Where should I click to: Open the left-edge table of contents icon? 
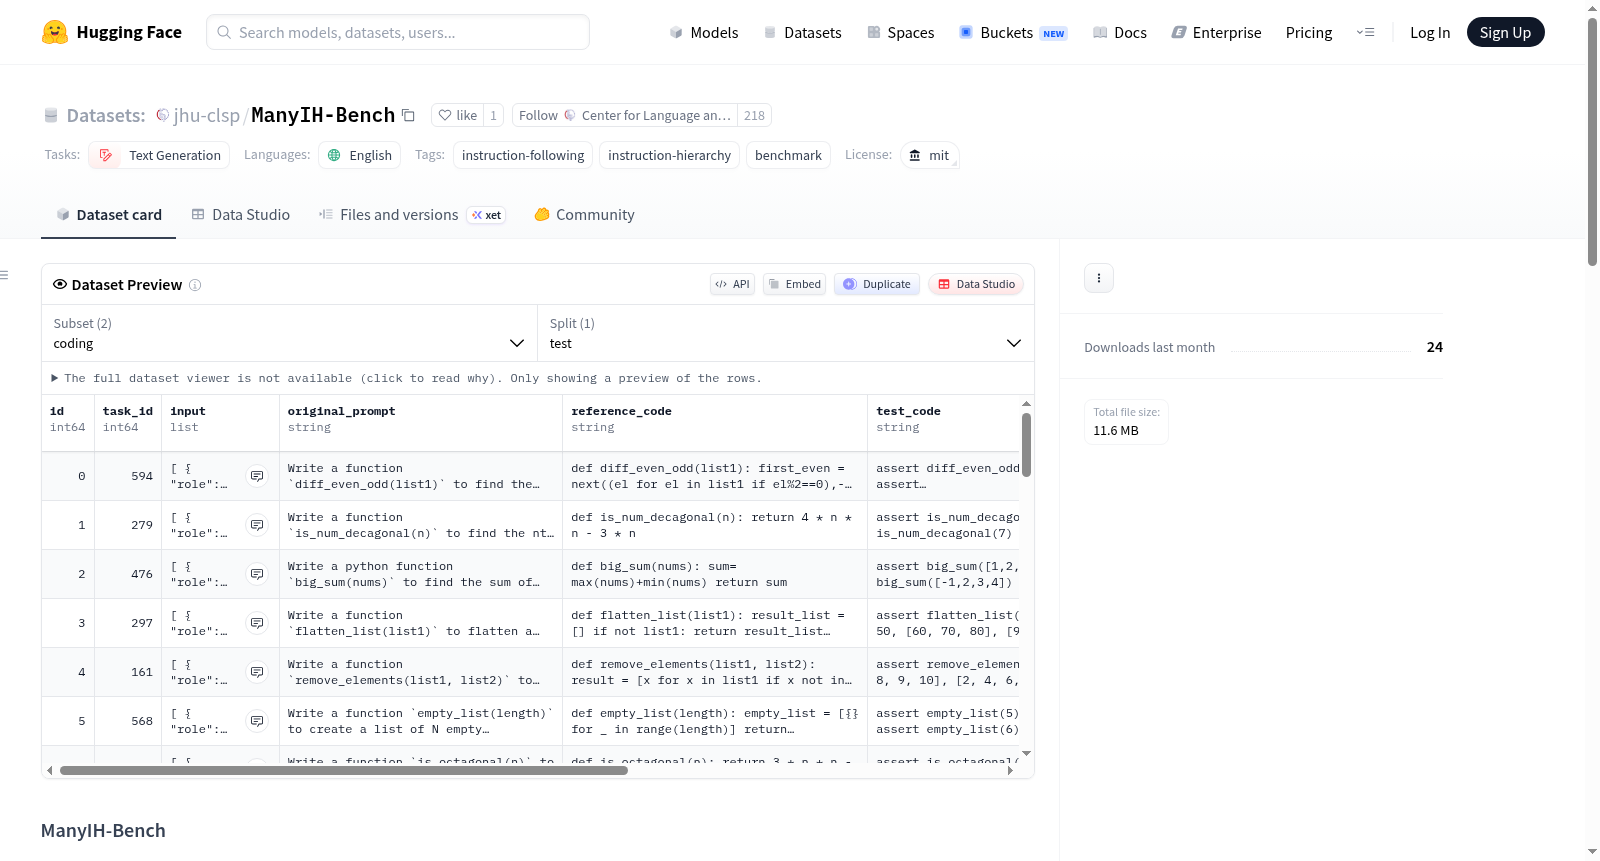pyautogui.click(x=4, y=275)
